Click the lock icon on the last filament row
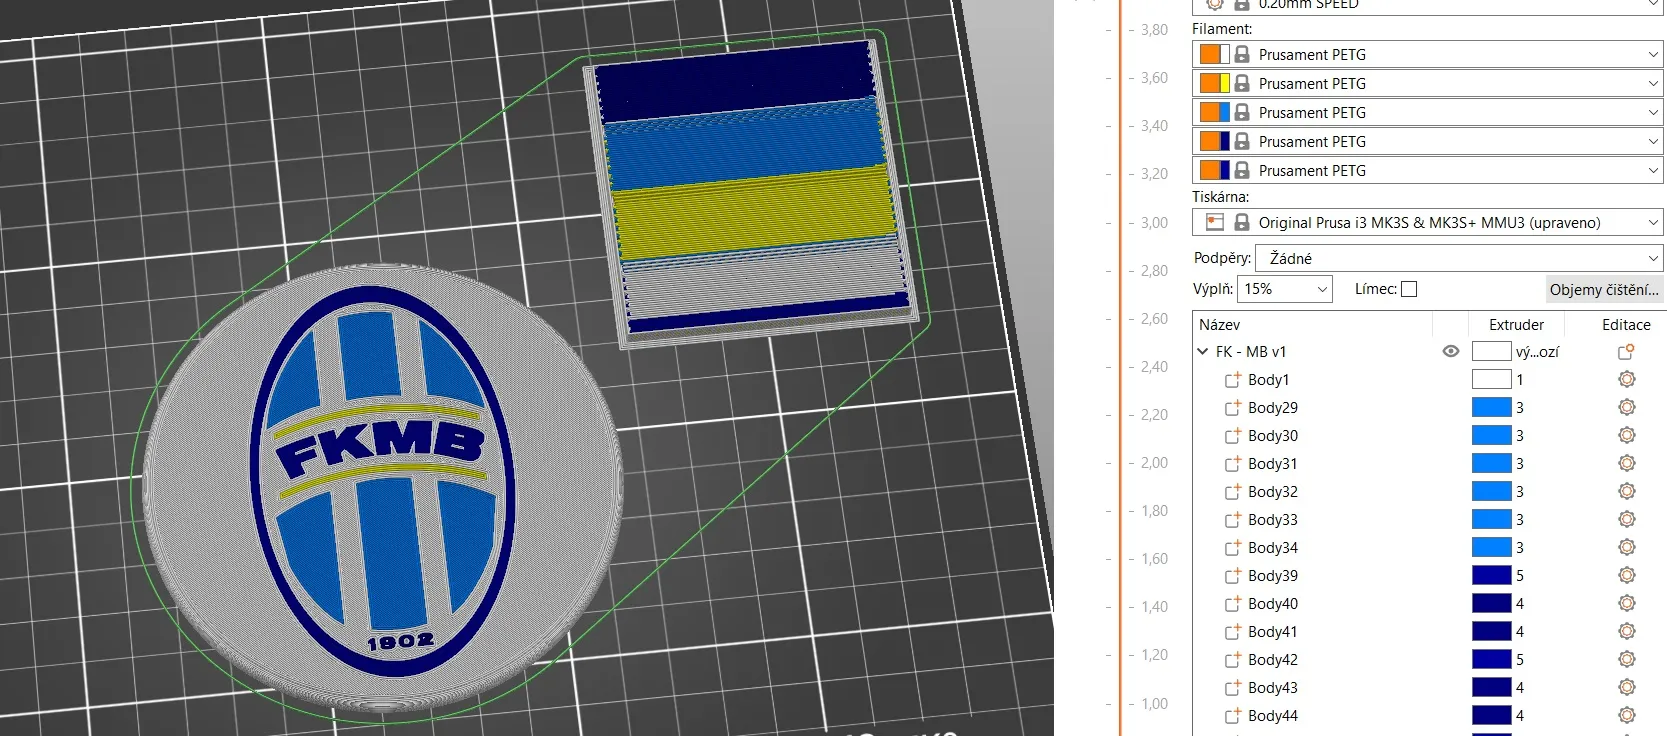1667x736 pixels. point(1242,170)
